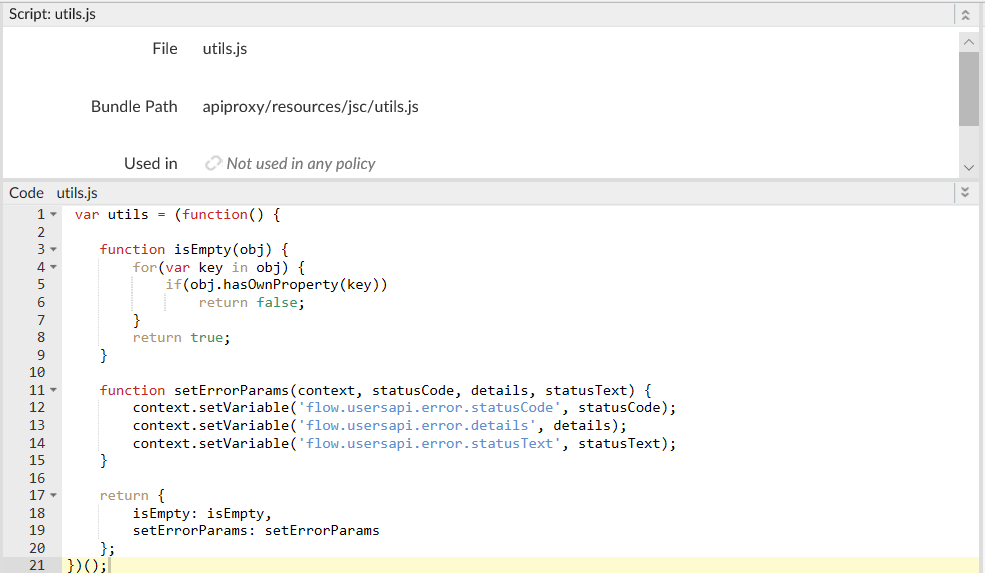Fold isEmpty function at line 3
985x573 pixels.
(53, 249)
